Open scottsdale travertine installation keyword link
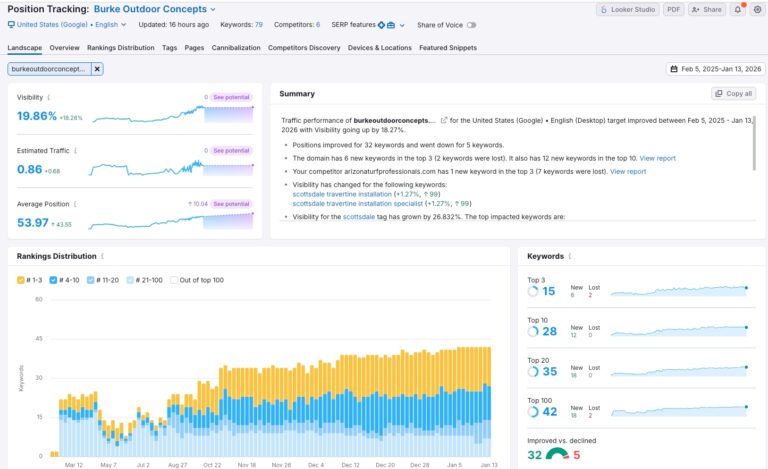This screenshot has width=768, height=469. [x=342, y=194]
